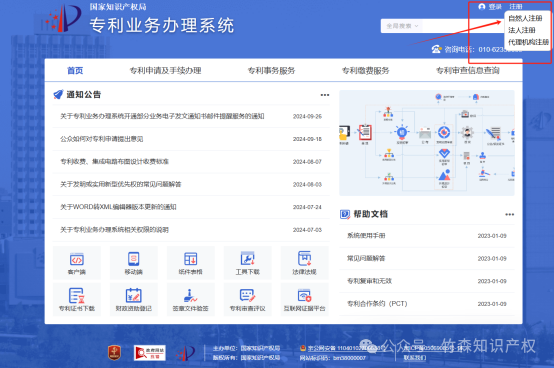Click the government site error-report badge in footer
Image resolution: width=554 pixels, height=368 pixels.
tap(150, 352)
